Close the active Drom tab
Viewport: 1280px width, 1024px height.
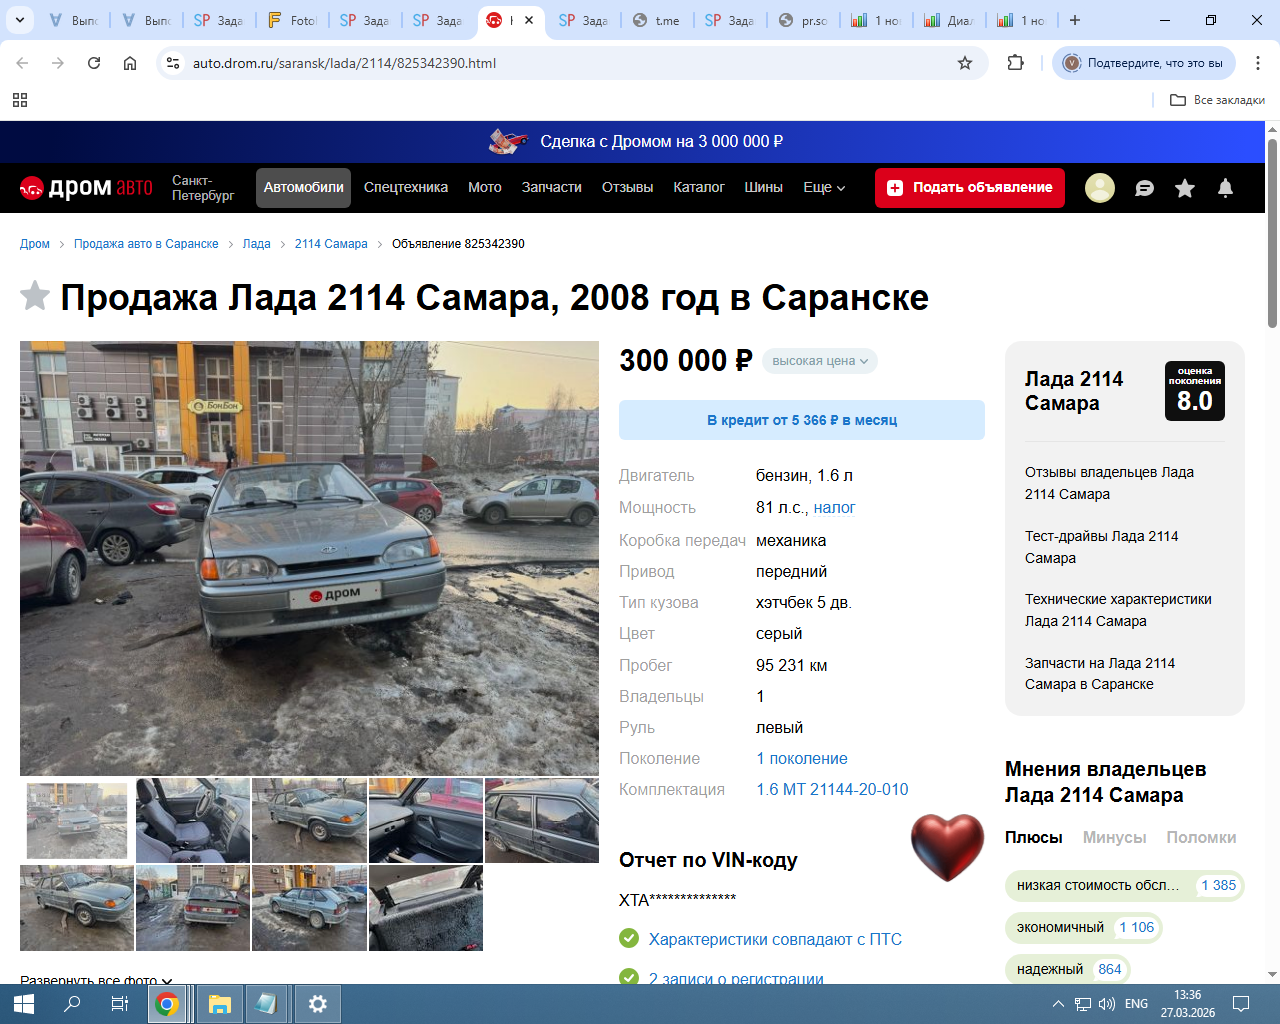[529, 20]
